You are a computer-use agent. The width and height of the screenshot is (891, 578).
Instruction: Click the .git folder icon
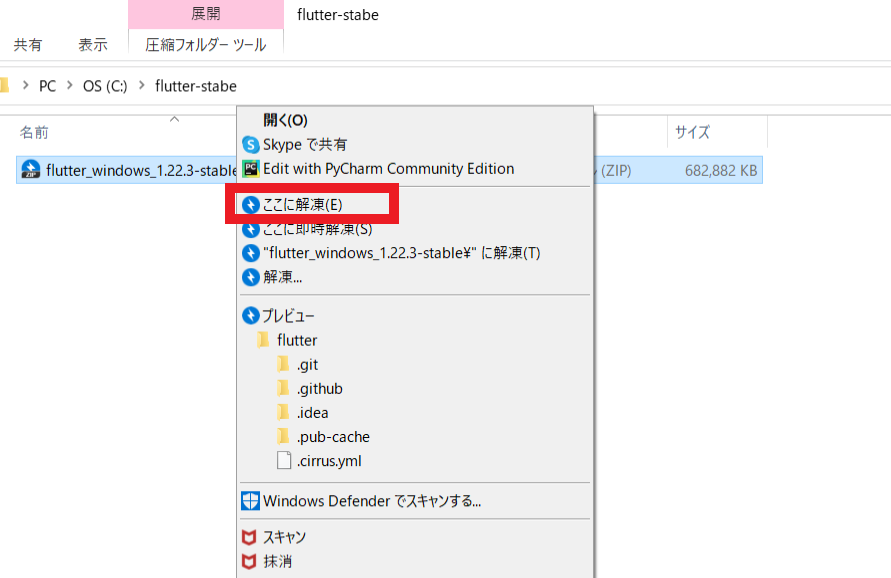[x=283, y=364]
